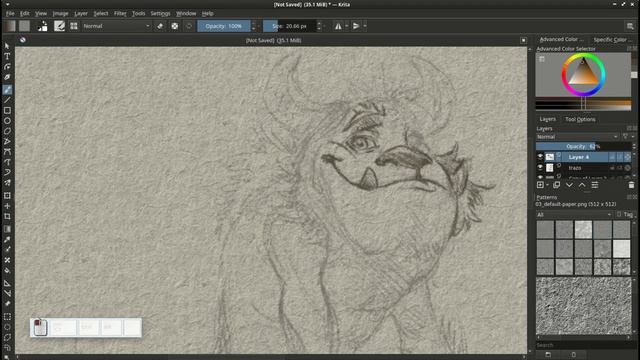Select the Colorize Mask tool
This screenshot has width=640, height=360.
click(7, 249)
